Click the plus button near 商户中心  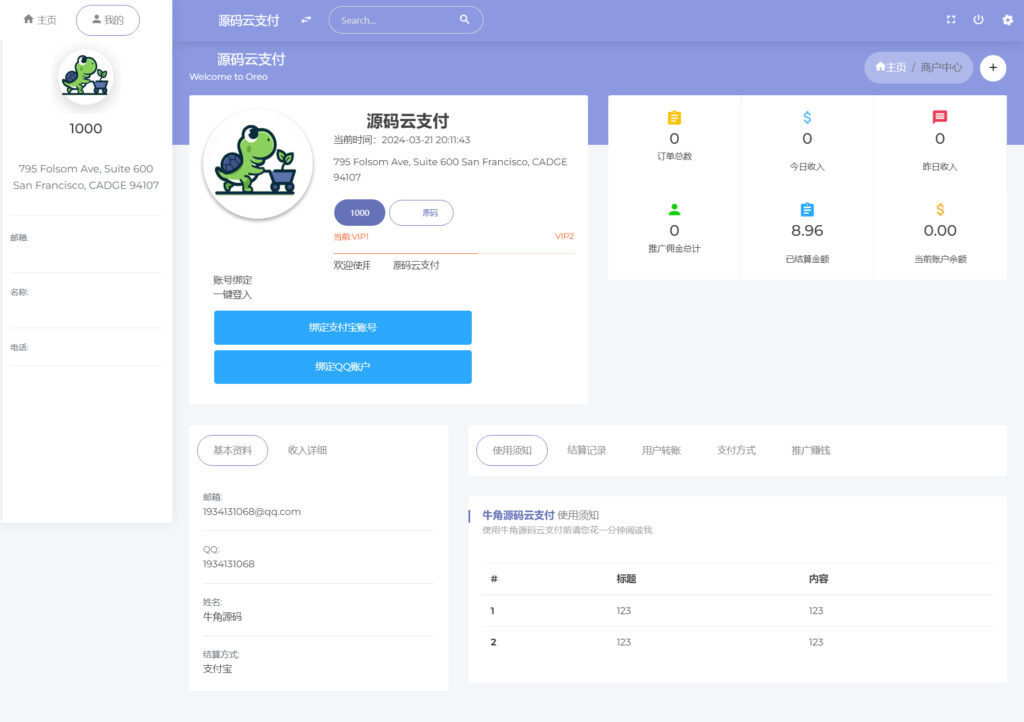992,67
